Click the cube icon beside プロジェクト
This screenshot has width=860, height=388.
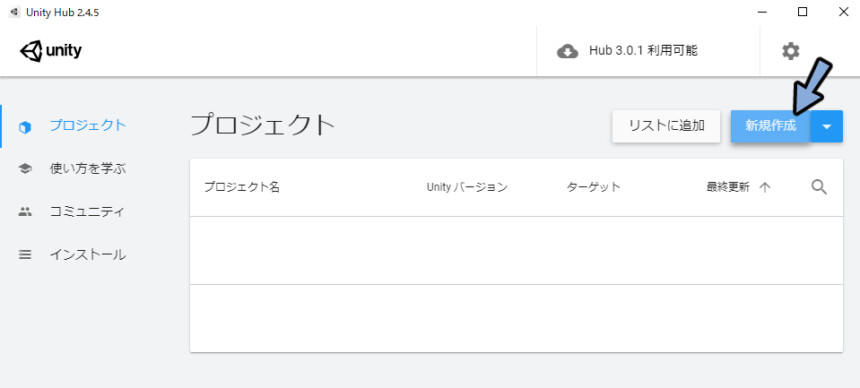click(25, 127)
